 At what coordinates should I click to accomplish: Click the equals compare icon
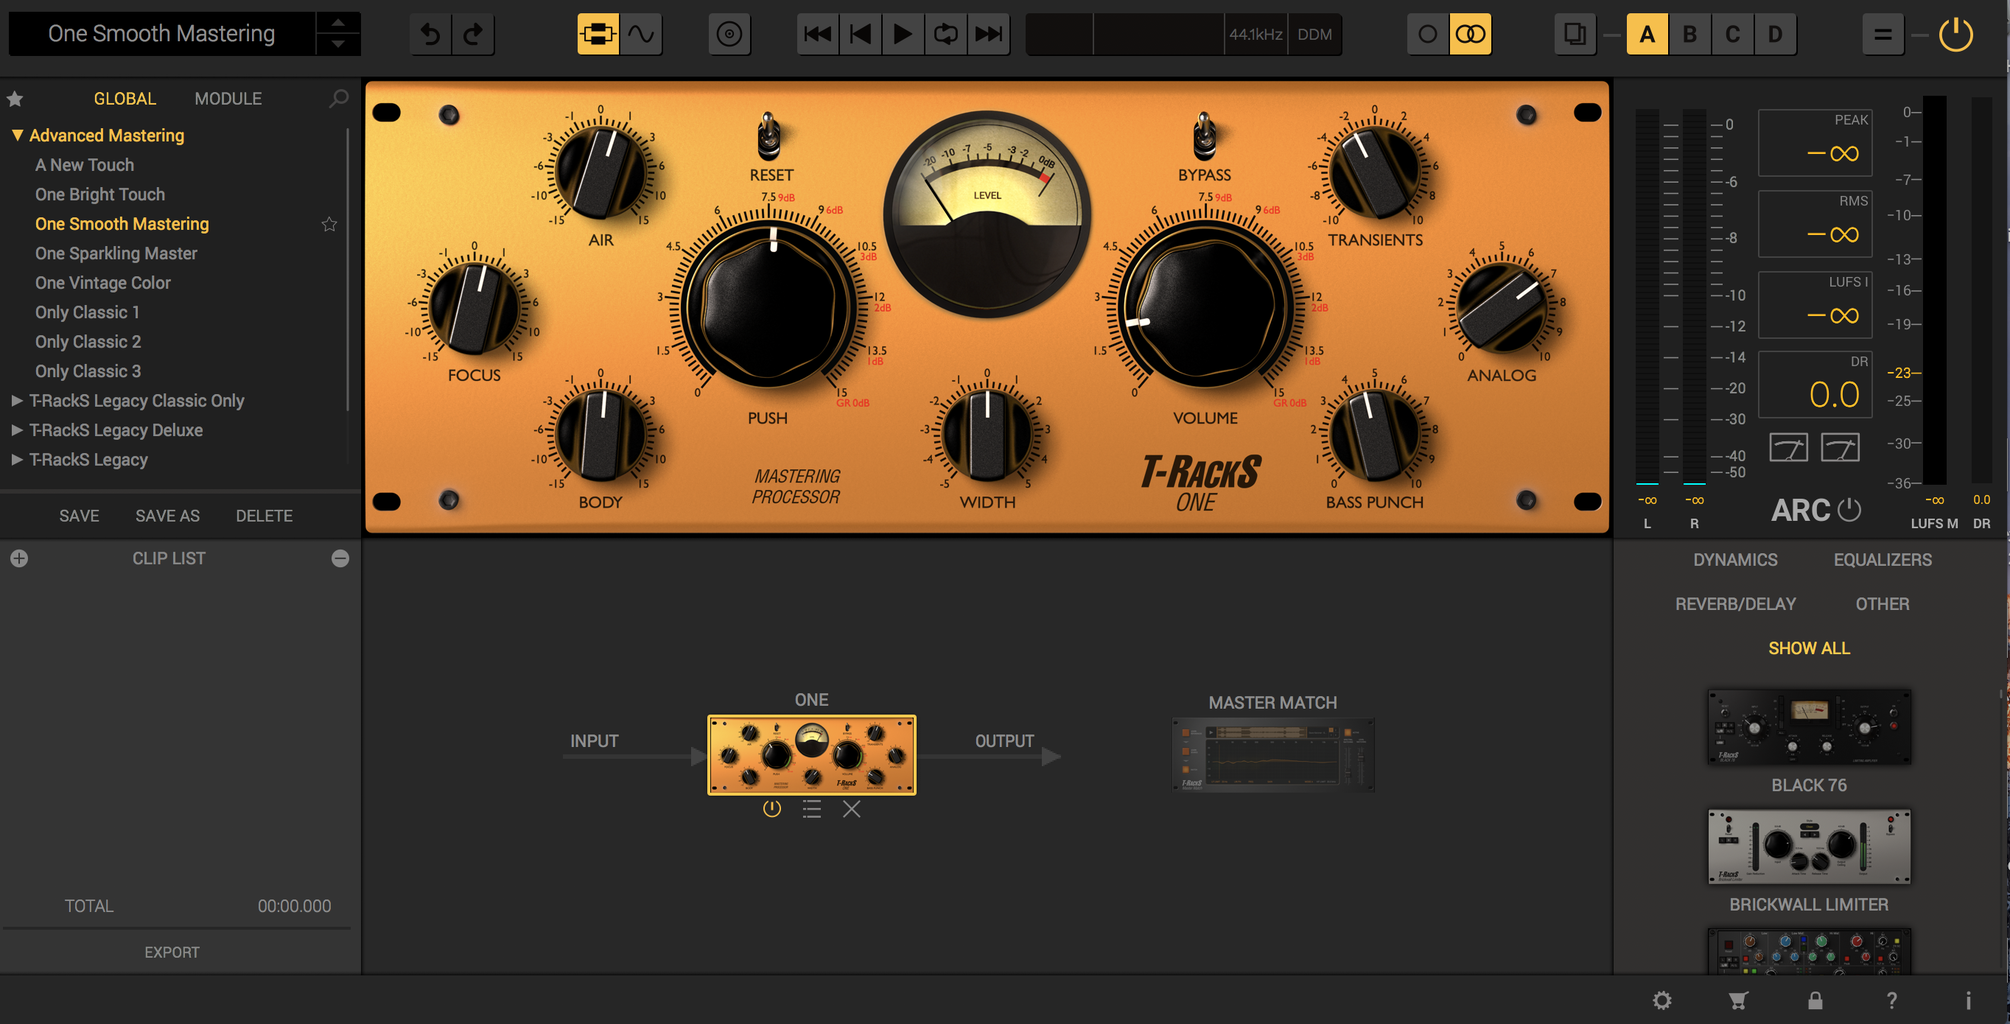pyautogui.click(x=1883, y=35)
